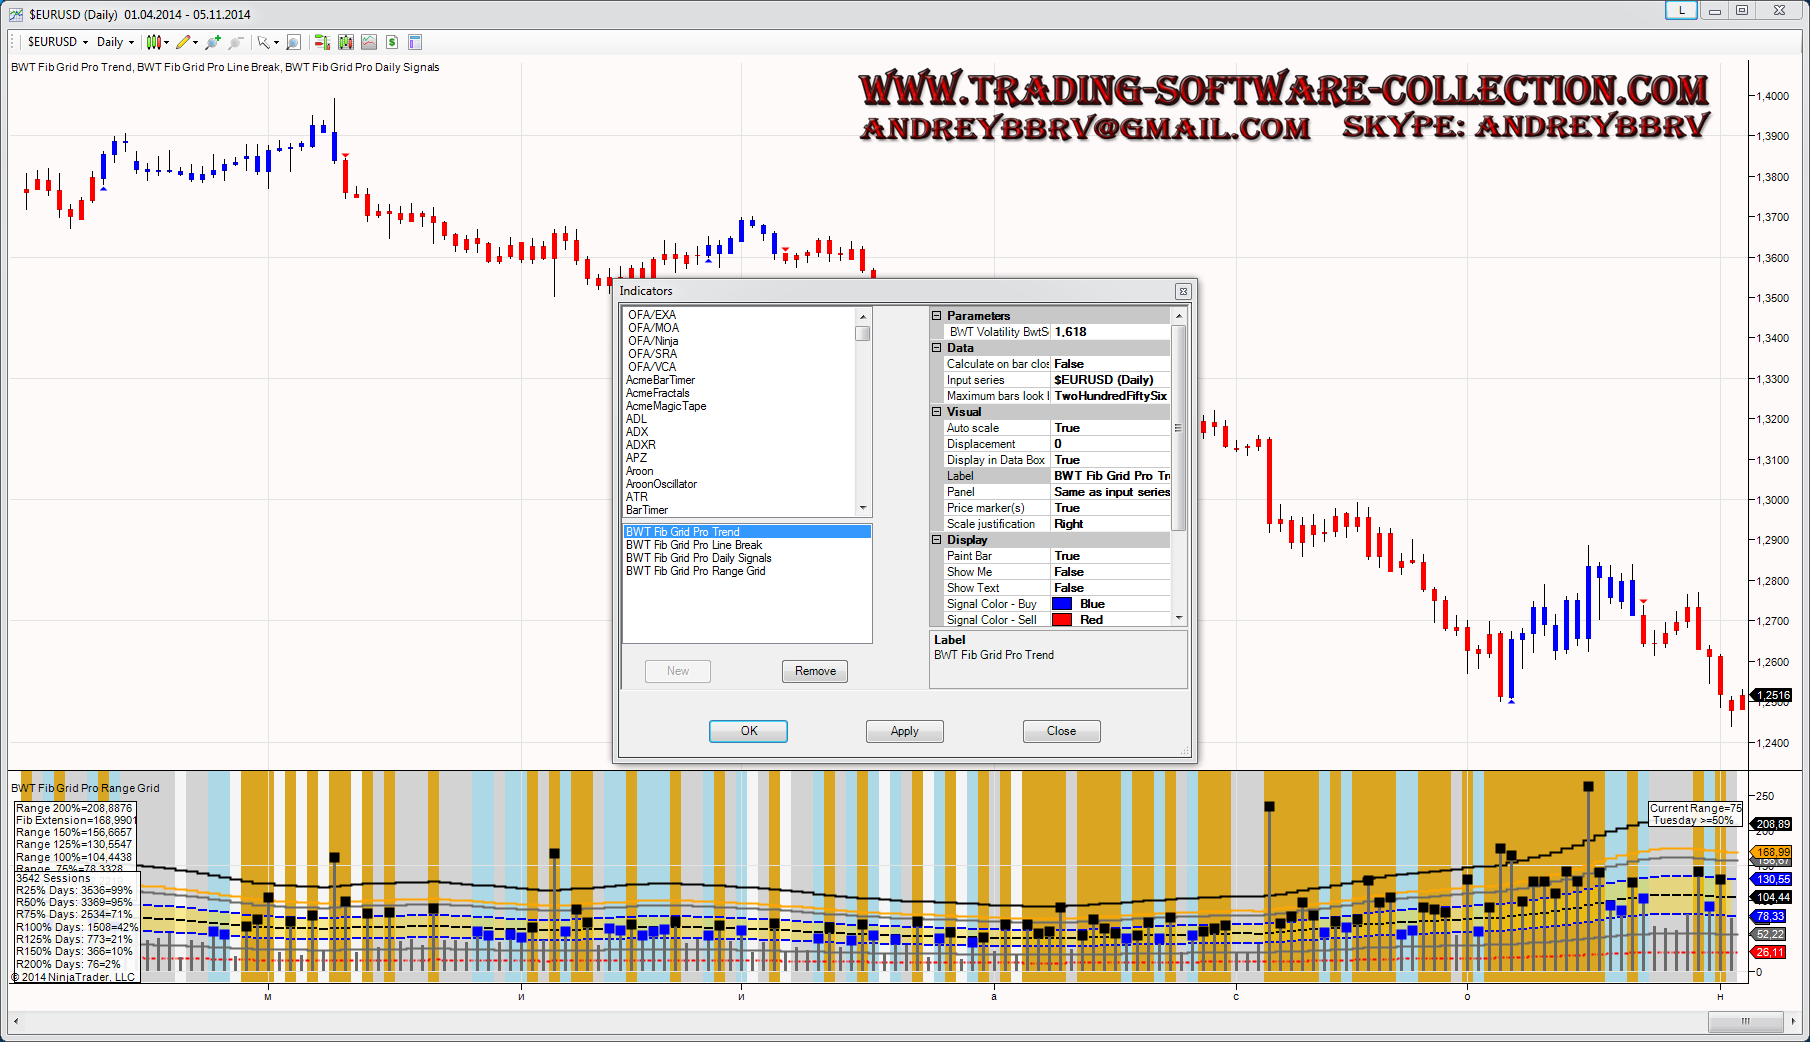Screen dimensions: 1810x1042
Task: Click the green dollar-sign document icon
Action: [x=392, y=42]
